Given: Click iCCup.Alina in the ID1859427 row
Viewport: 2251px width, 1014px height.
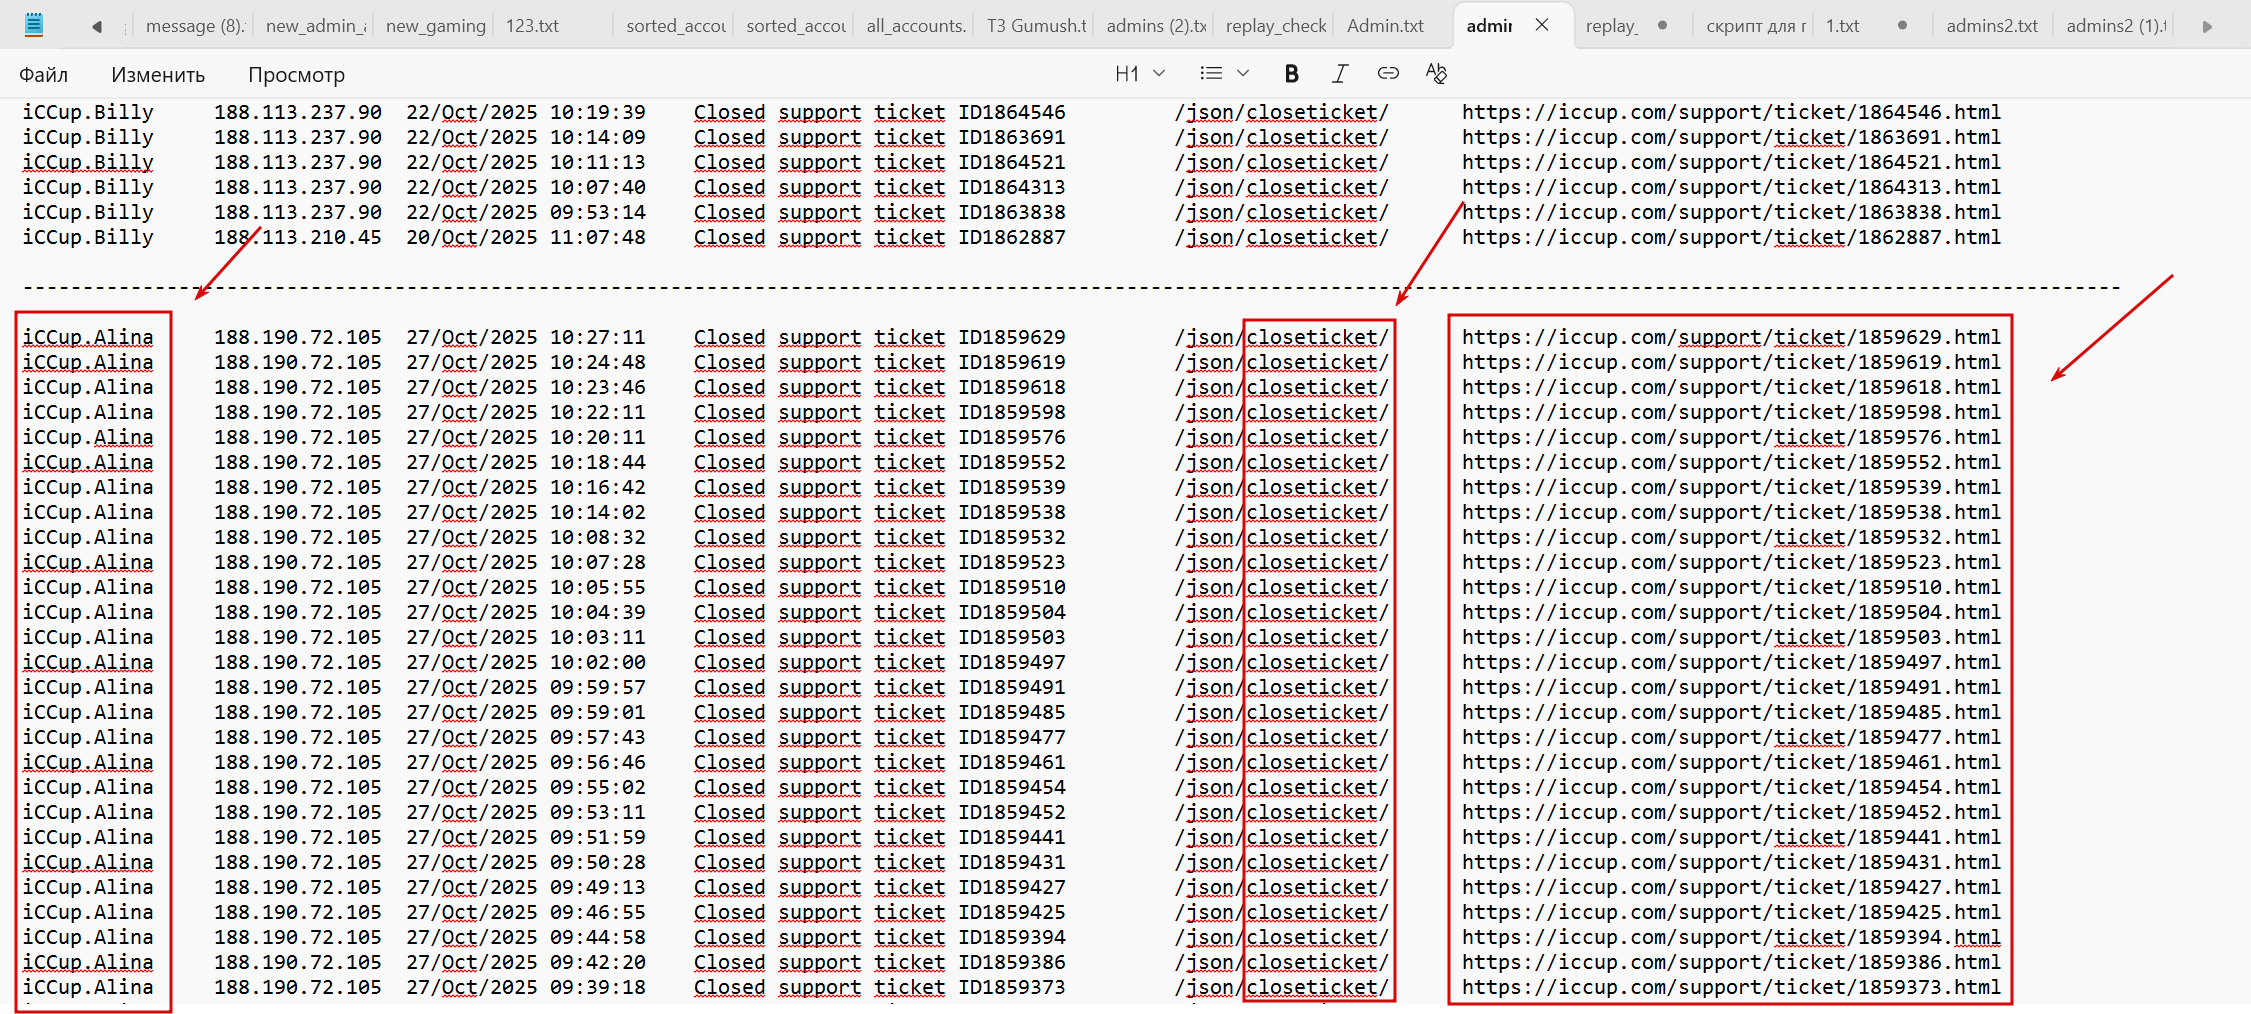Looking at the screenshot, I should coord(88,887).
